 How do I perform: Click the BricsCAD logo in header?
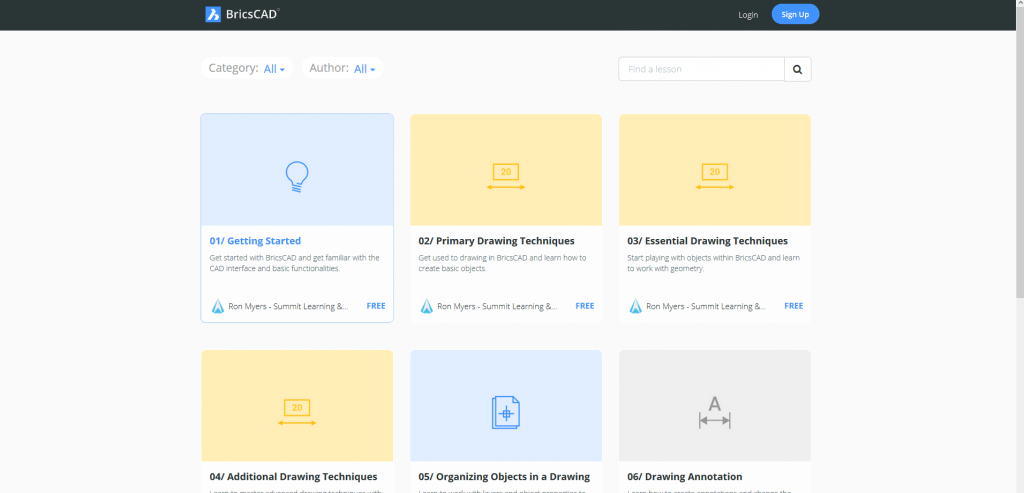242,14
